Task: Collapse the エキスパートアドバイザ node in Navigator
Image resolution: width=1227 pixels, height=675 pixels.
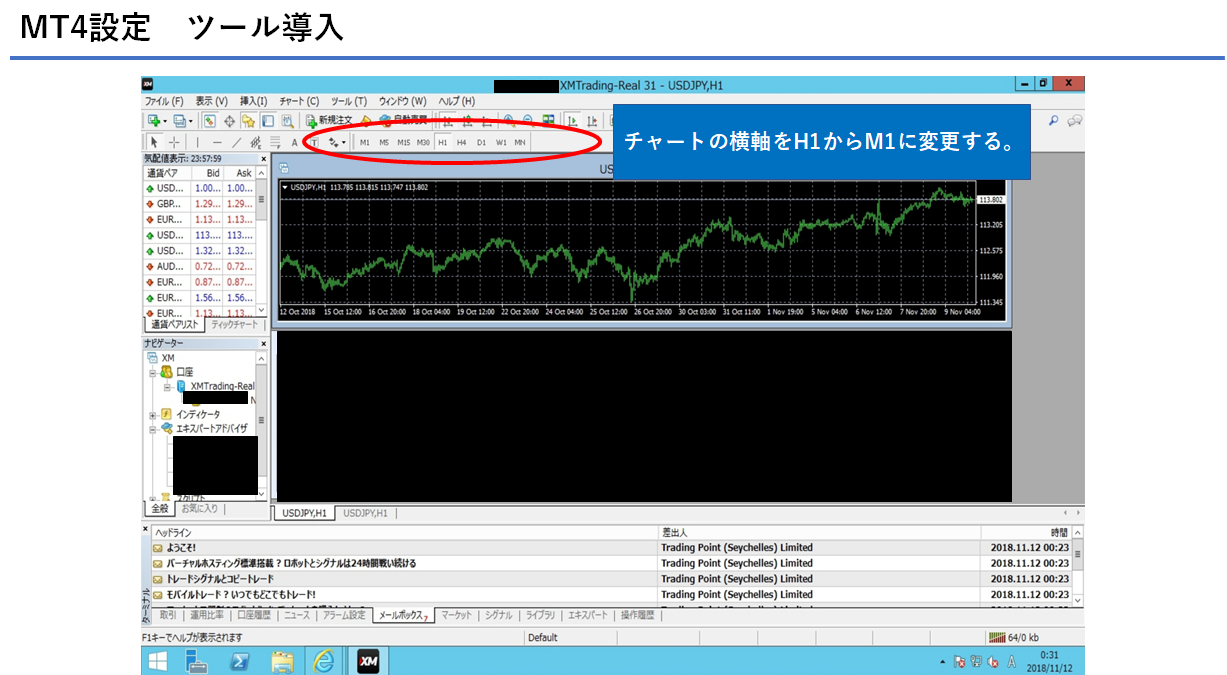Action: 153,429
